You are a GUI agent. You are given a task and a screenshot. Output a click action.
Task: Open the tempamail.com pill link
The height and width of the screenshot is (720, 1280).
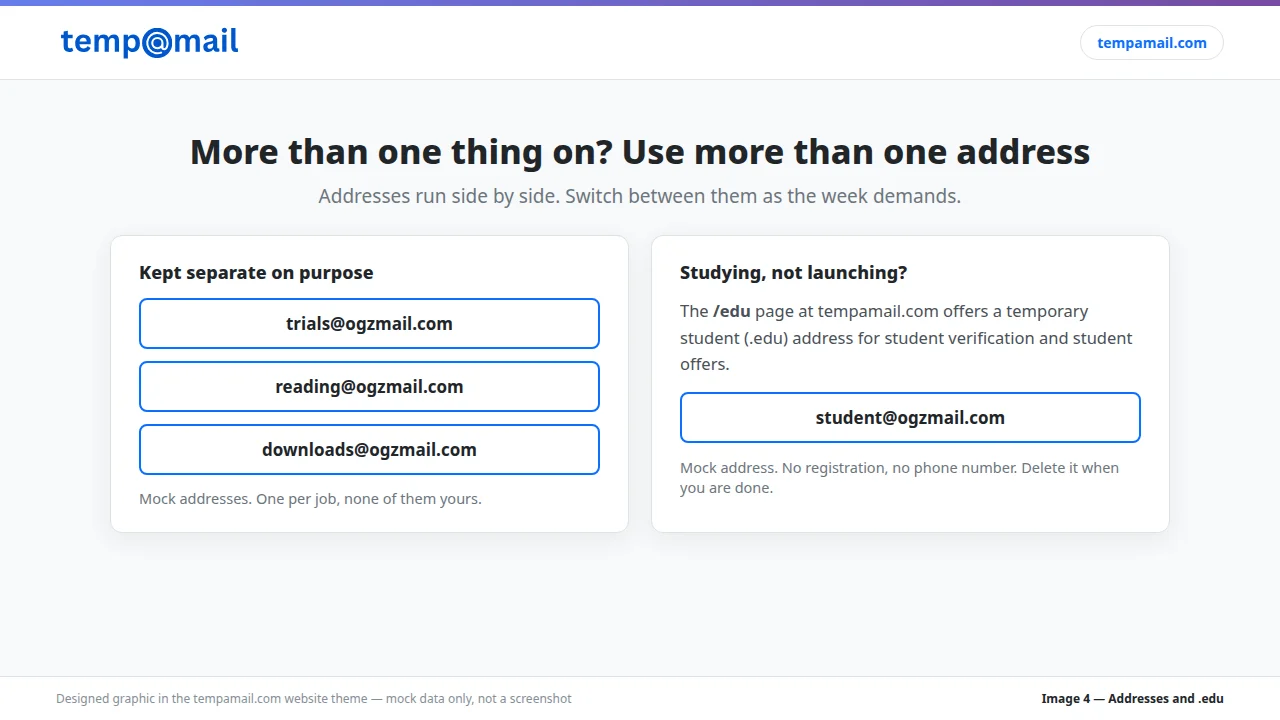click(1152, 43)
